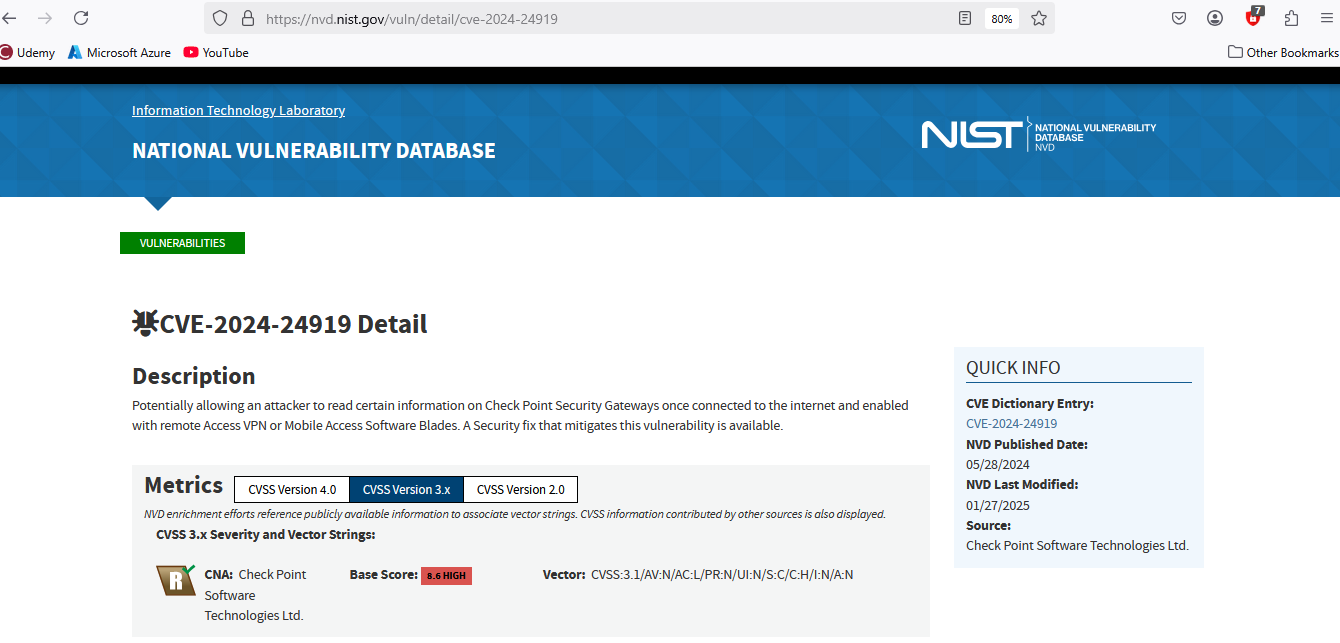Open the YouTube bookmark
The width and height of the screenshot is (1340, 643).
[216, 52]
